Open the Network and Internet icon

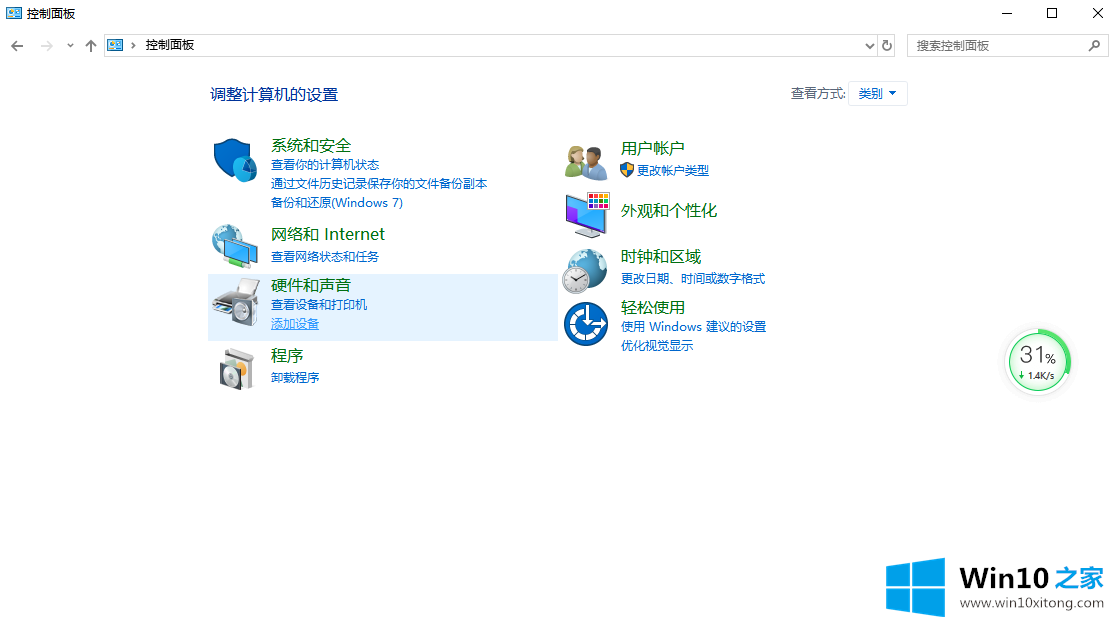(x=236, y=245)
